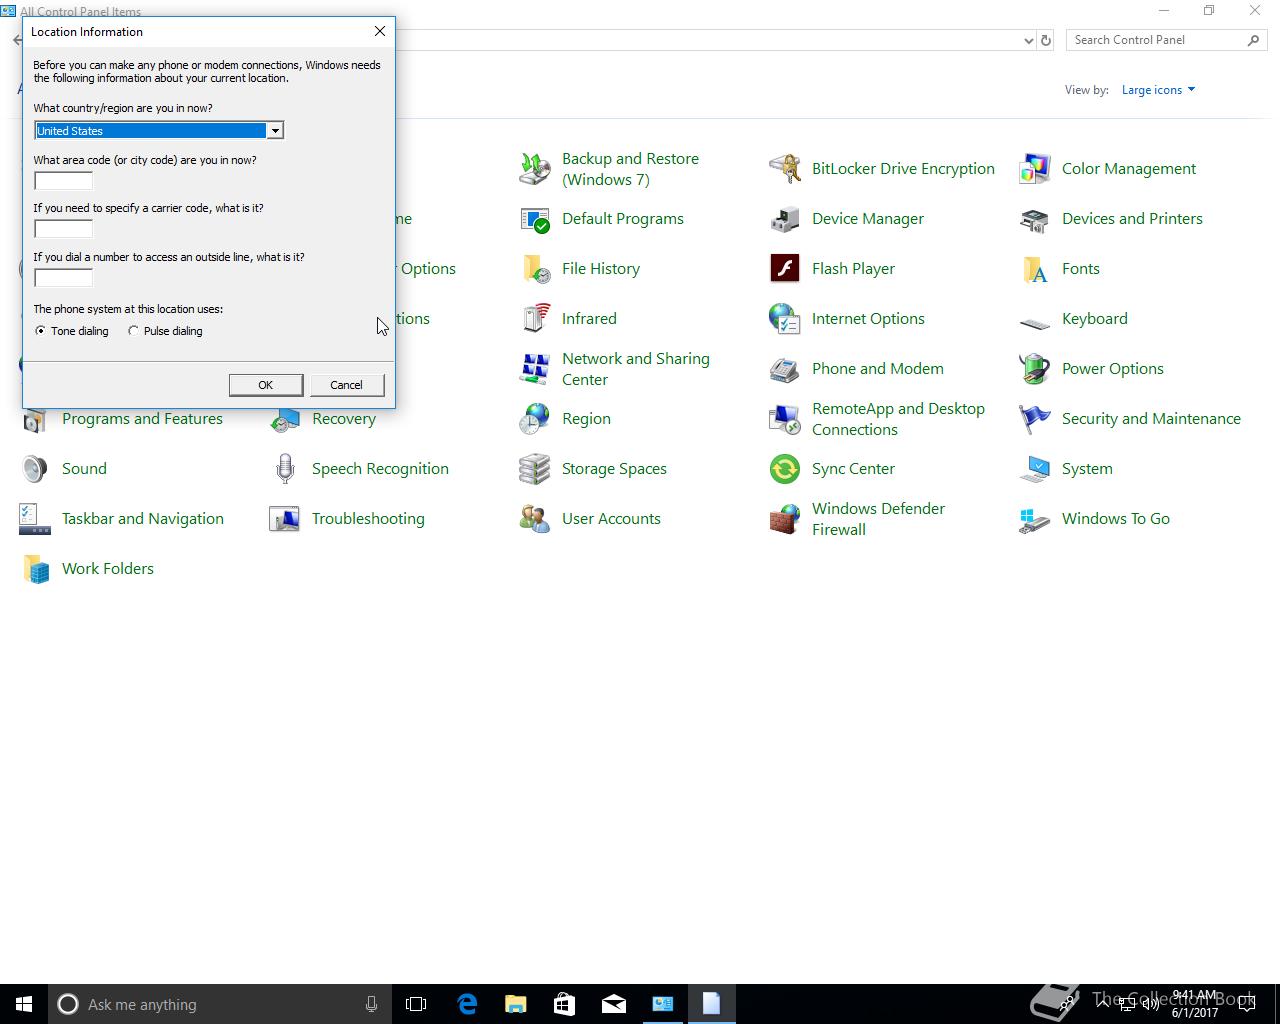Launch Microsoft Edge from taskbar
The image size is (1280, 1024).
[467, 1004]
